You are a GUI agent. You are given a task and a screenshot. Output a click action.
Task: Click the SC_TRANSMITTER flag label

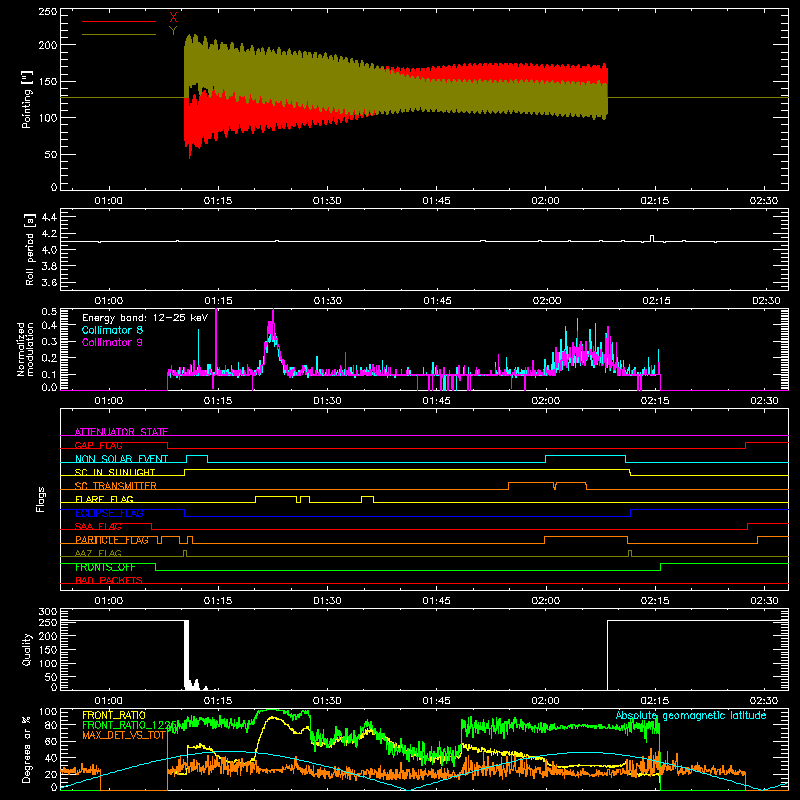point(116,486)
